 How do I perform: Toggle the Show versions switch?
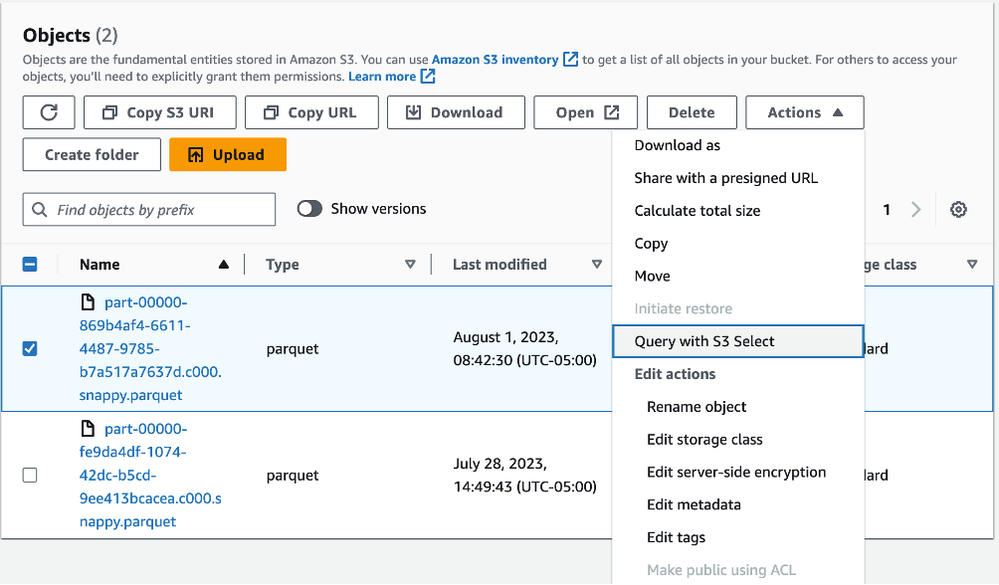[x=310, y=209]
